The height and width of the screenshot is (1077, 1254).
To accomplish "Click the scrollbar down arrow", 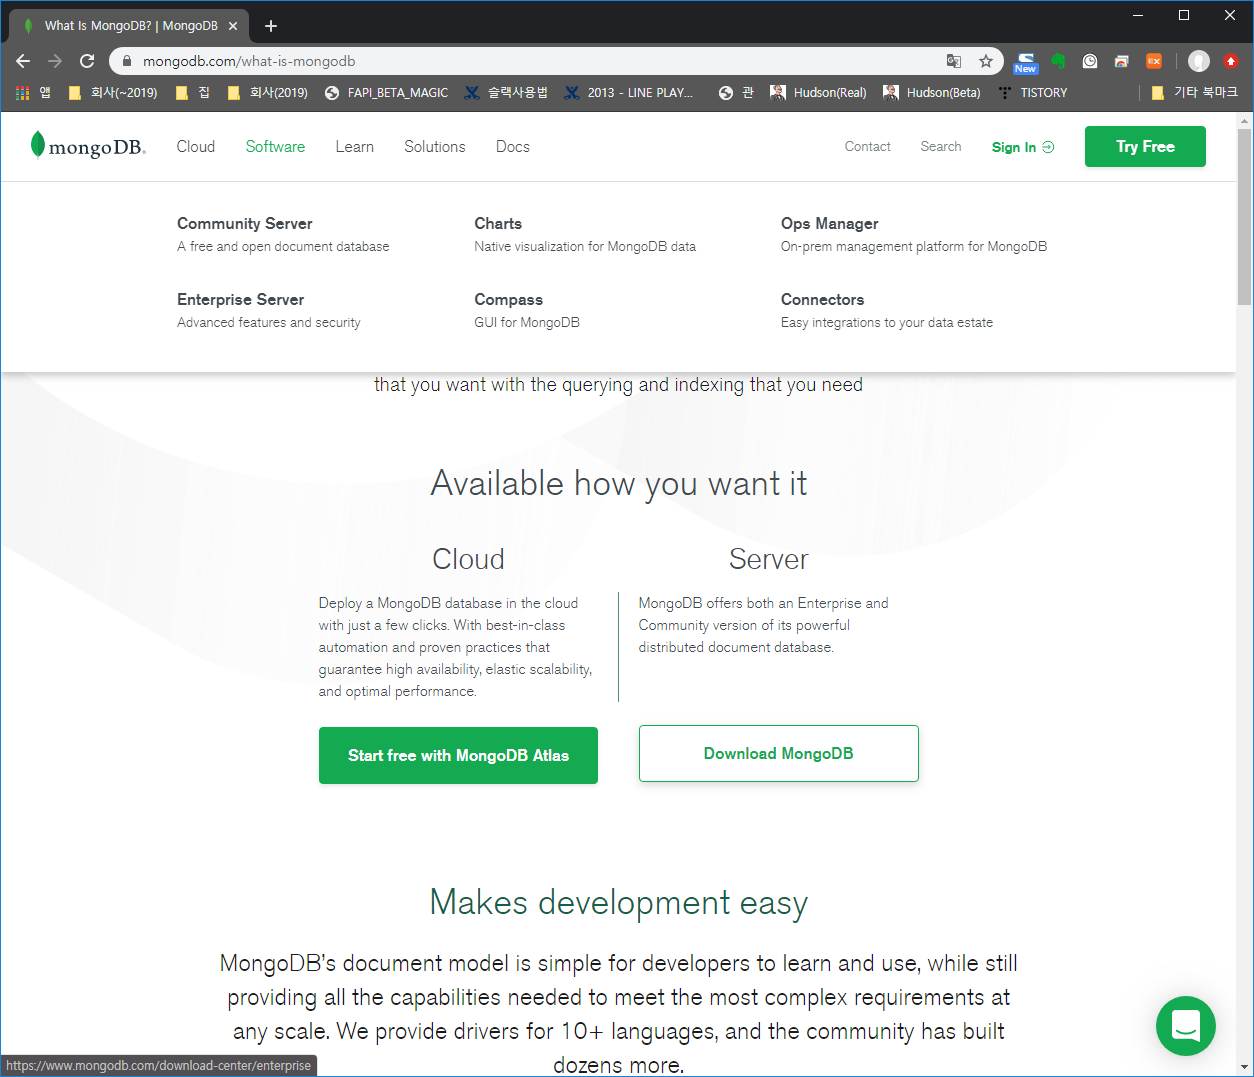I will [x=1244, y=1067].
